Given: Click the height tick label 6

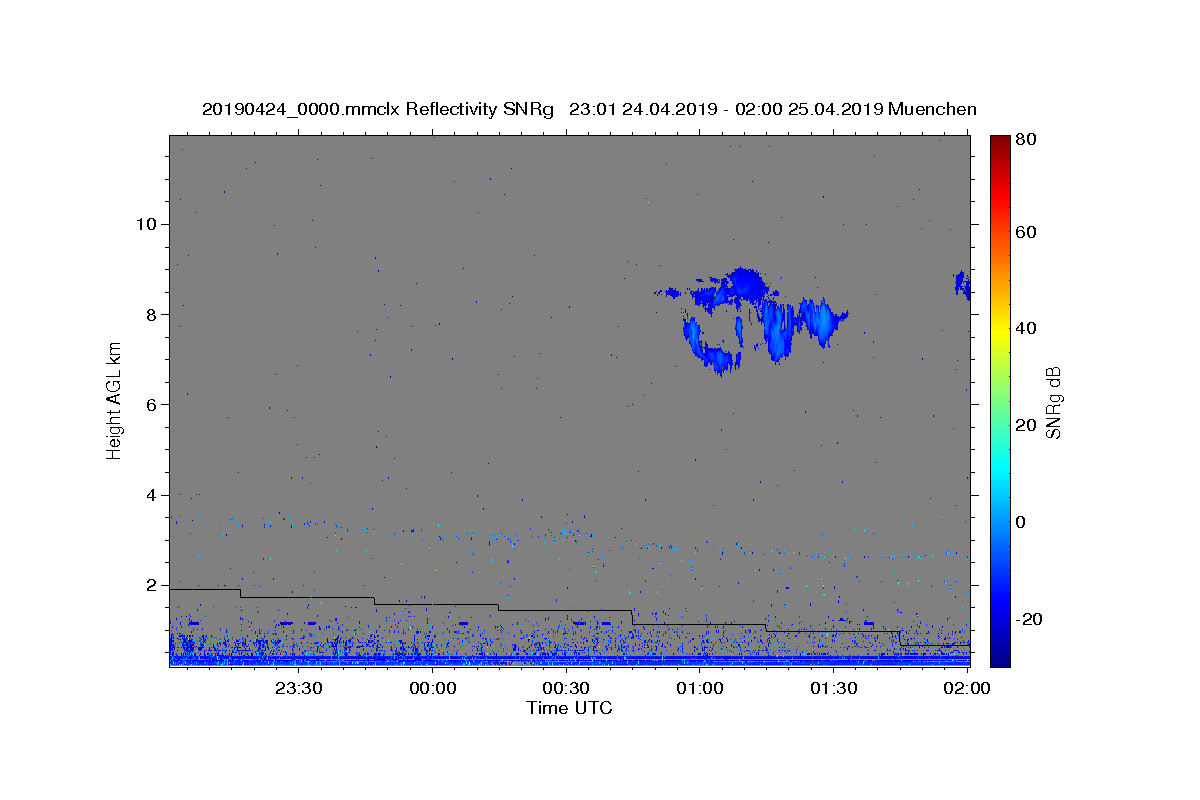Looking at the screenshot, I should point(152,405).
